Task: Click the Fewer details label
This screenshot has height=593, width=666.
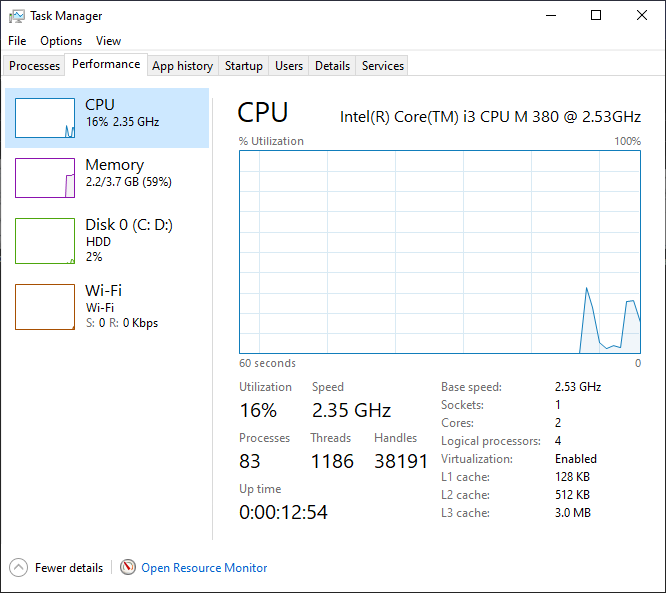Action: [69, 568]
